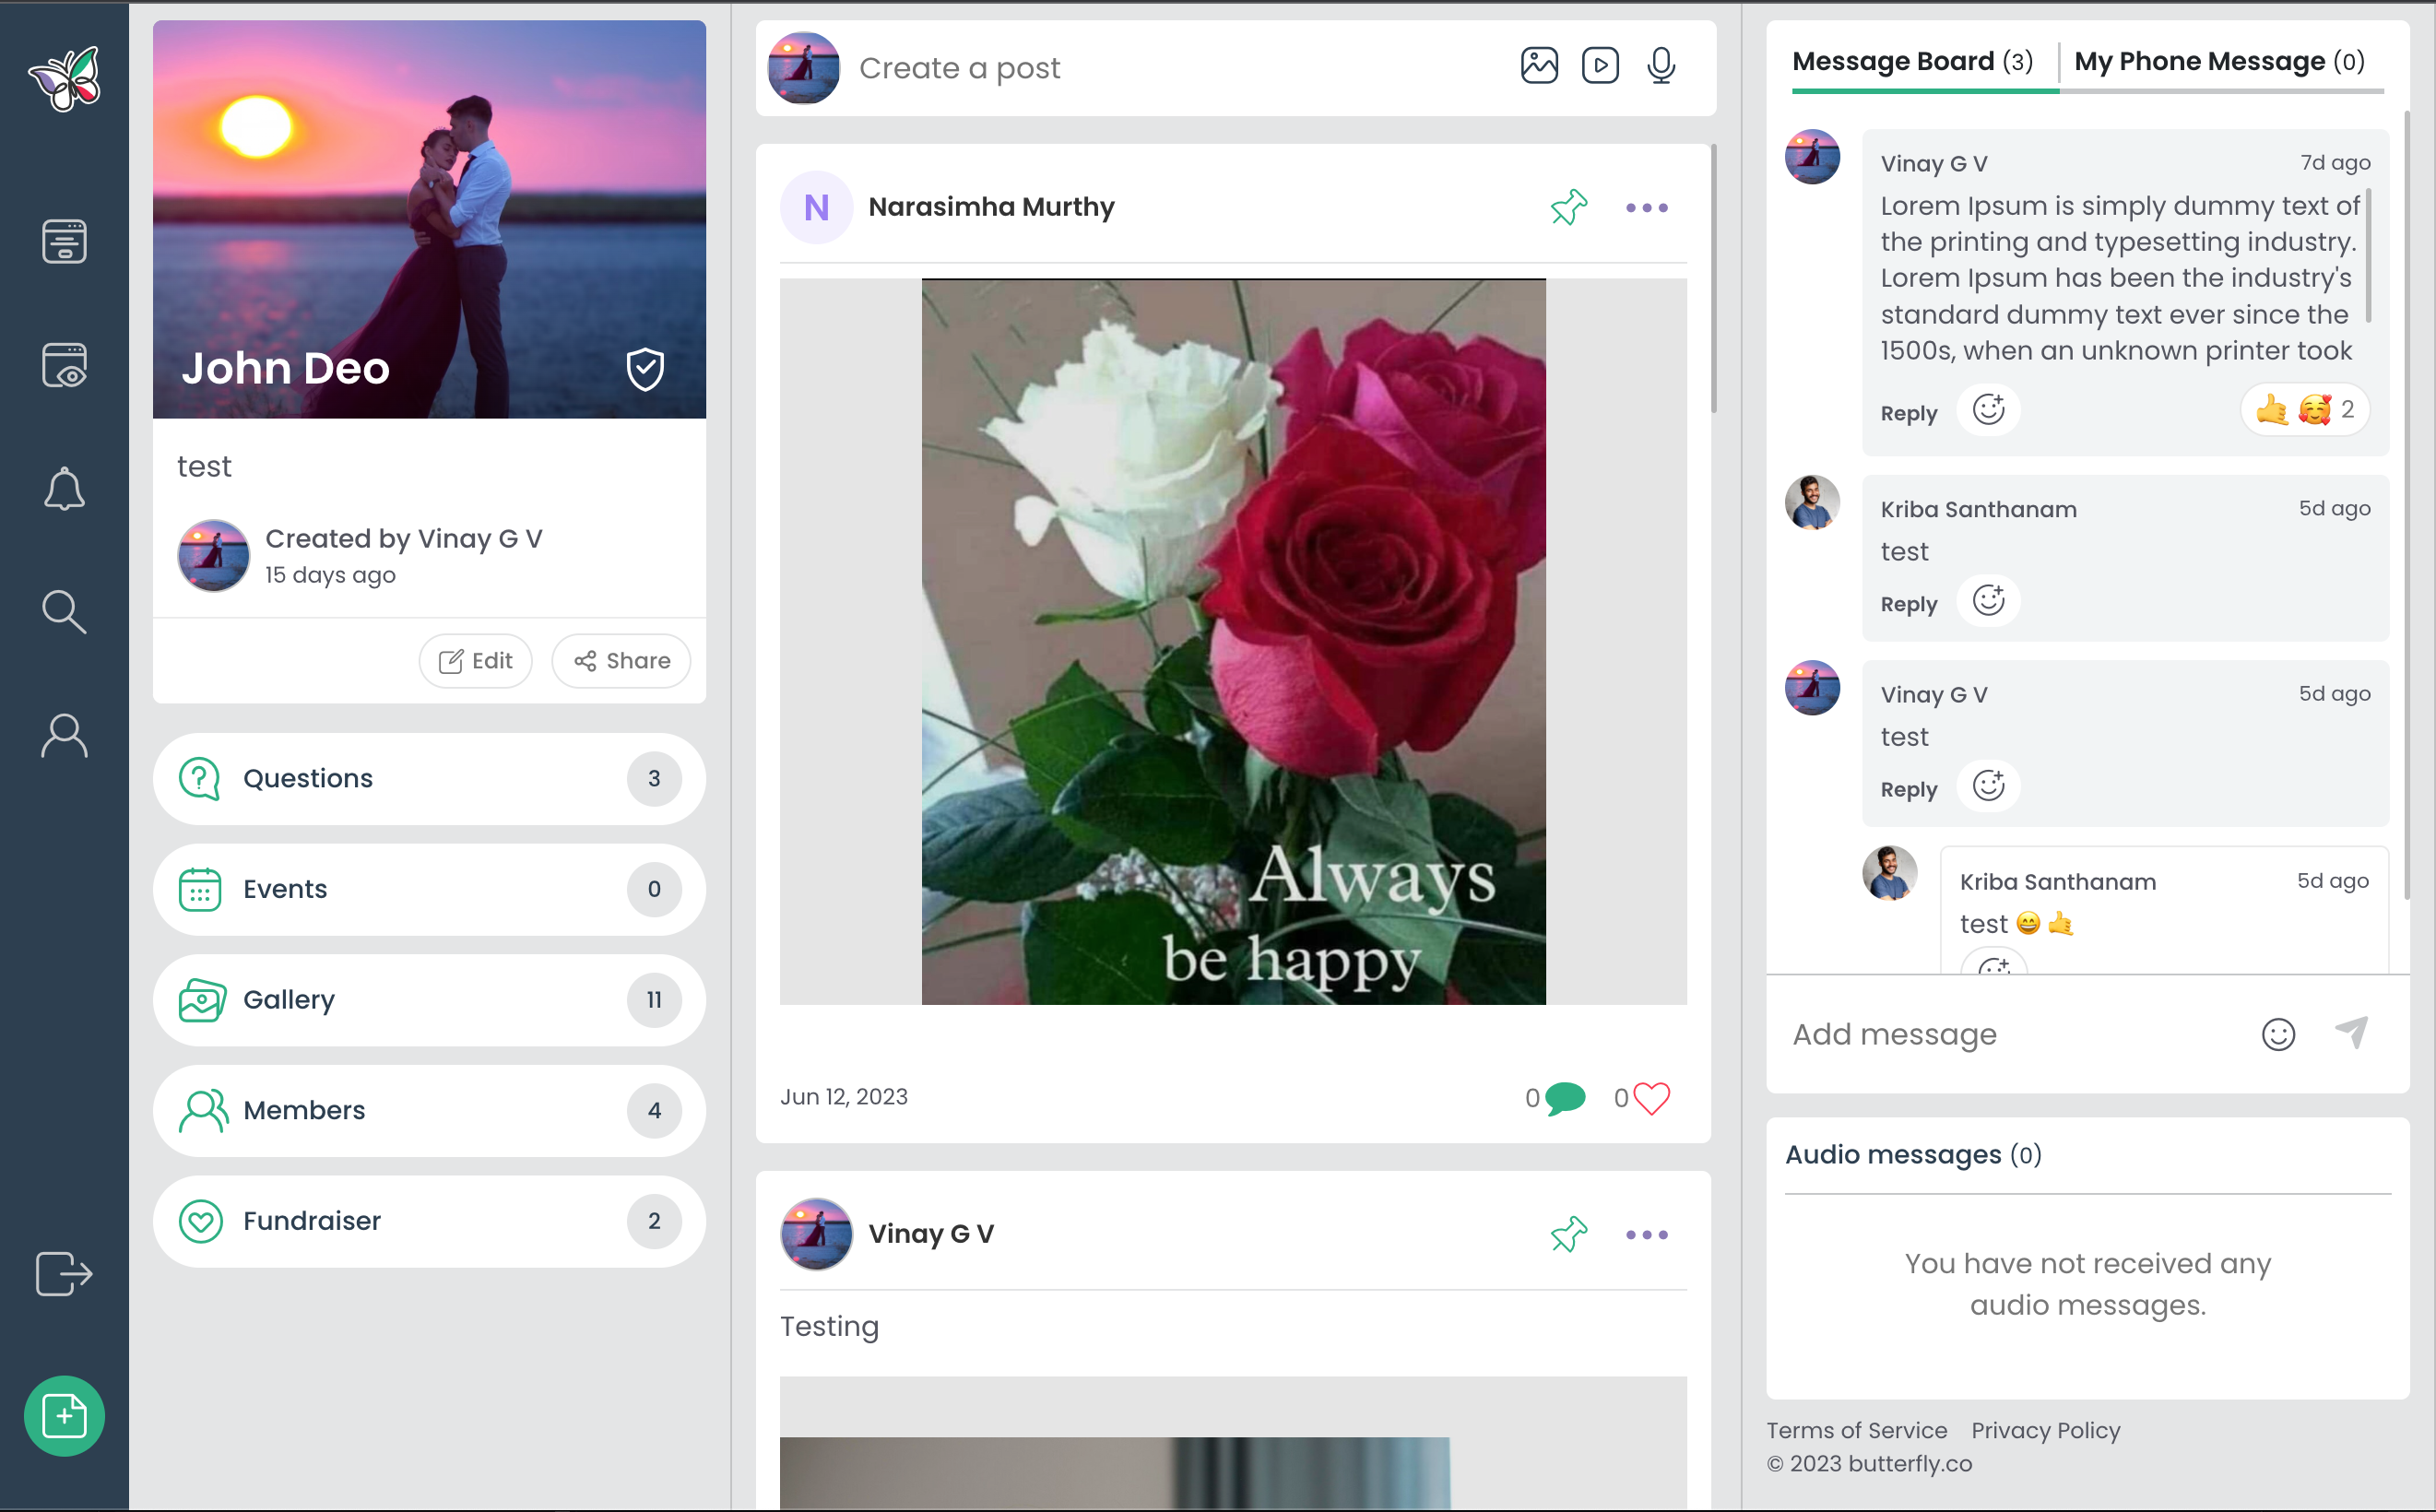Viewport: 2436px width, 1512px height.
Task: Click the Add message input field
Action: pyautogui.click(x=2010, y=1034)
